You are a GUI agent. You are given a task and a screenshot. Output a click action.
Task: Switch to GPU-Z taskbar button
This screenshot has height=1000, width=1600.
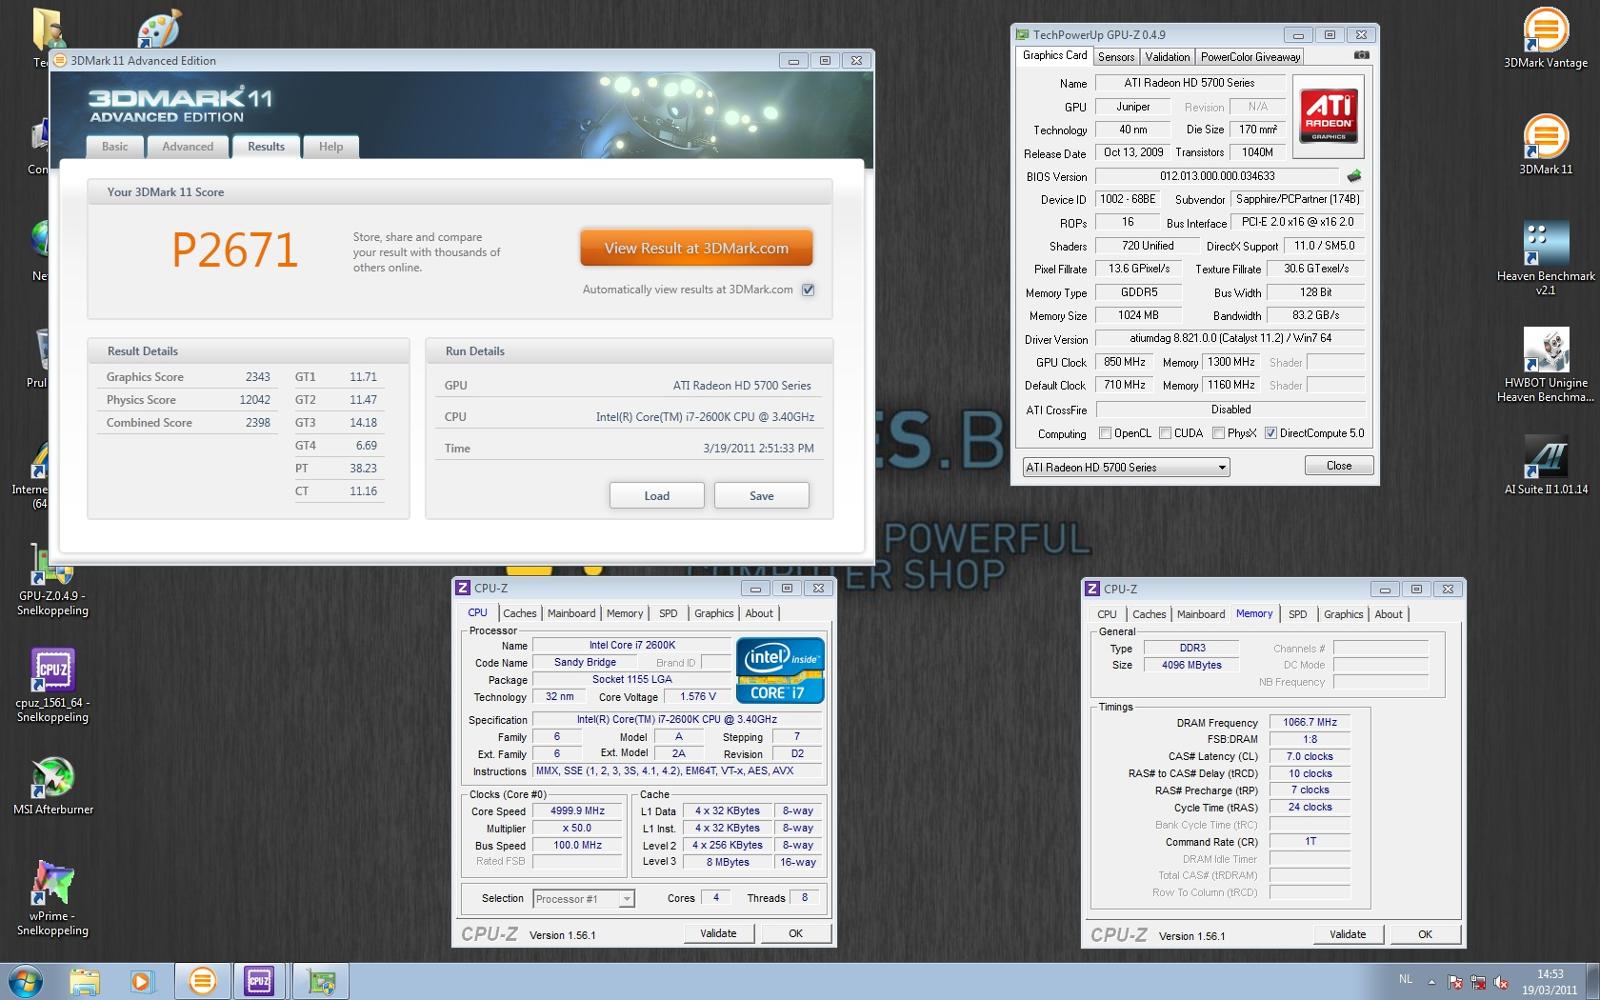tap(321, 982)
